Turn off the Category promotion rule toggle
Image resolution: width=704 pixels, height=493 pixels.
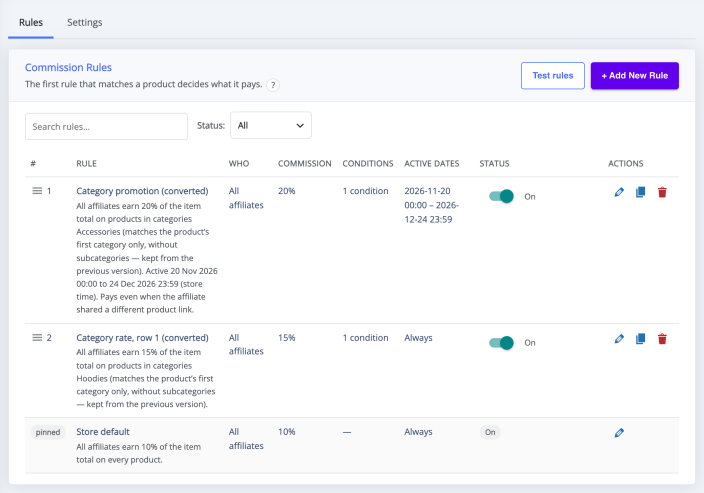[501, 196]
